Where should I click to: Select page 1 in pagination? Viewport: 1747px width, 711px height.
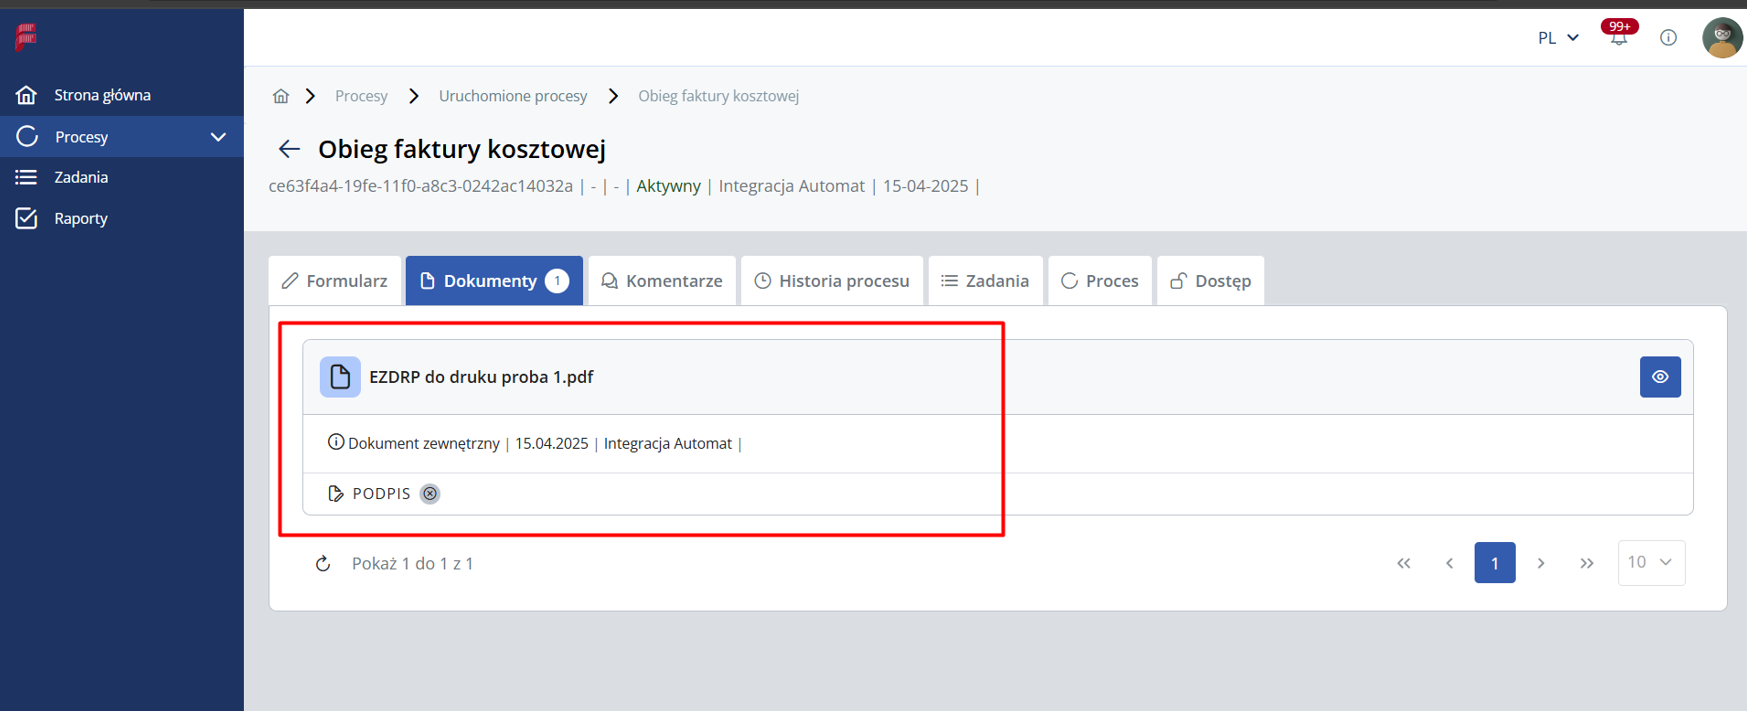point(1494,563)
